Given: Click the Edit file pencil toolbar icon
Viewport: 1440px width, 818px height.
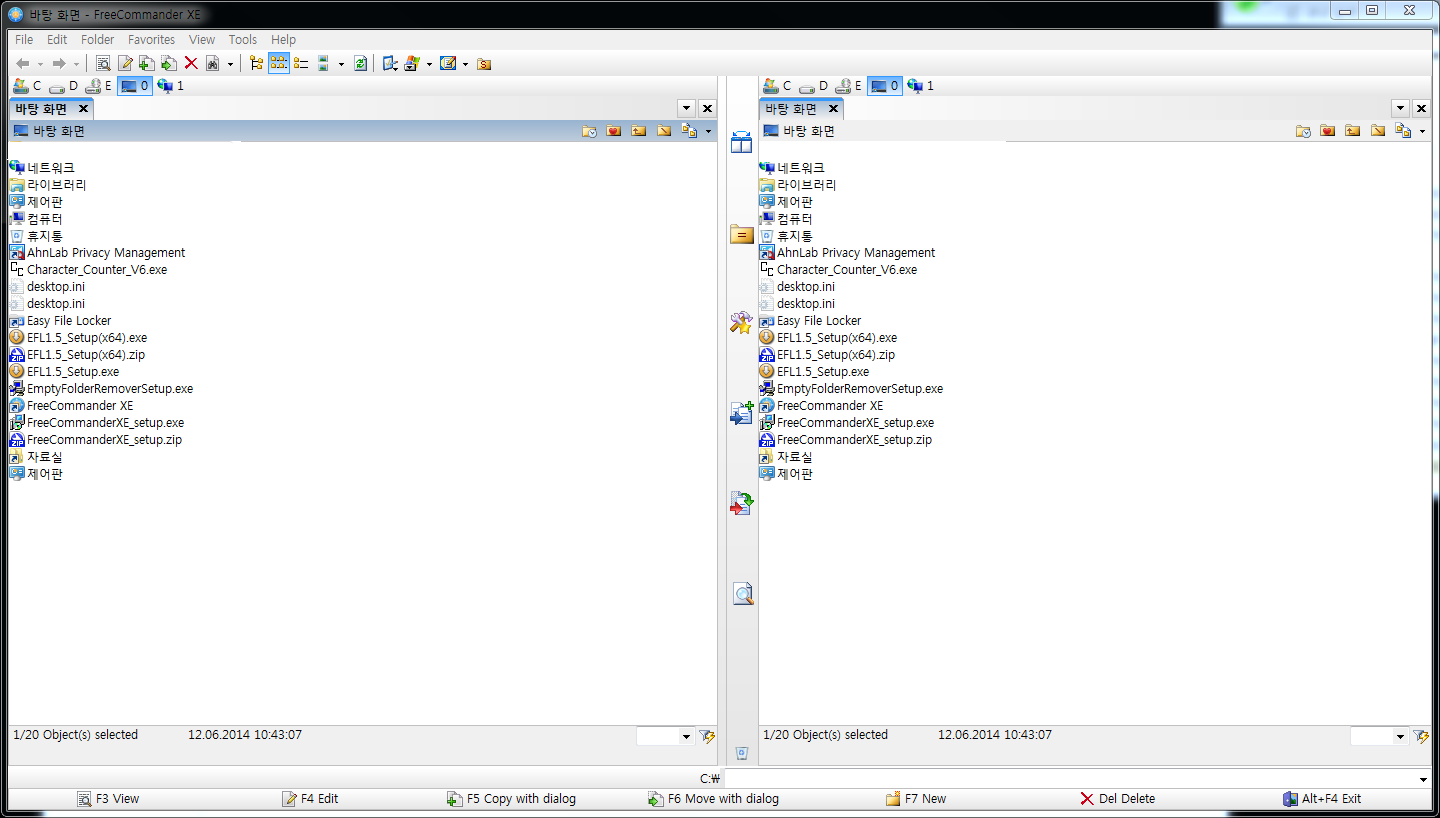Looking at the screenshot, I should [125, 63].
